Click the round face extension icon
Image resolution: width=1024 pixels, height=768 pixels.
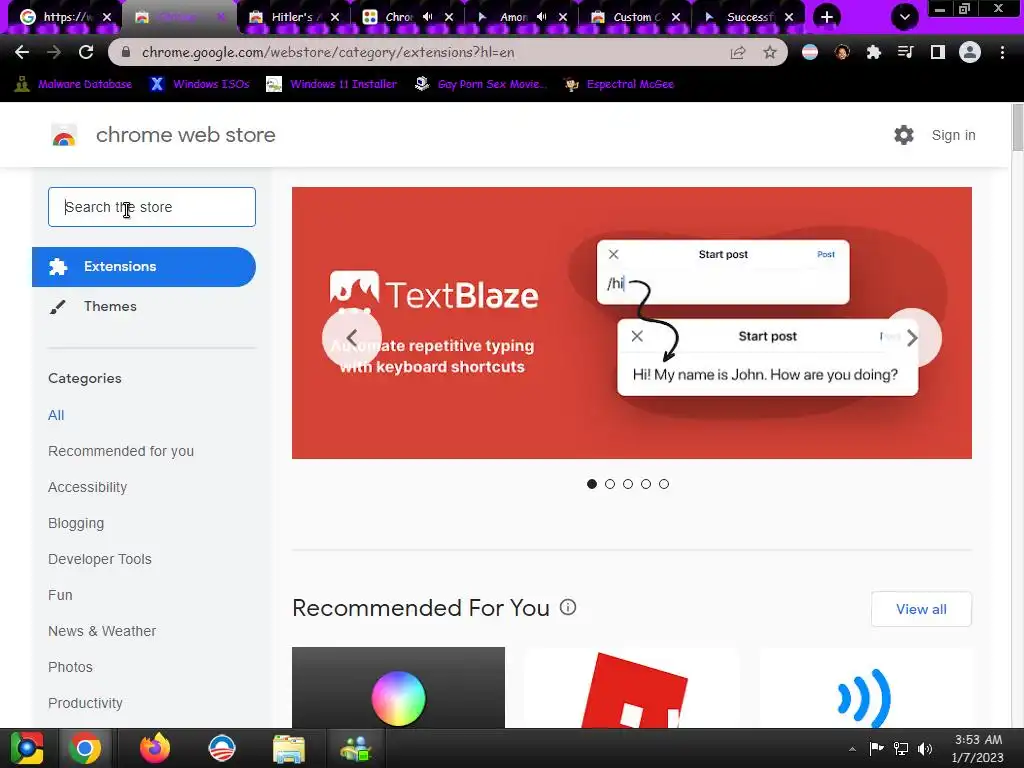click(842, 52)
